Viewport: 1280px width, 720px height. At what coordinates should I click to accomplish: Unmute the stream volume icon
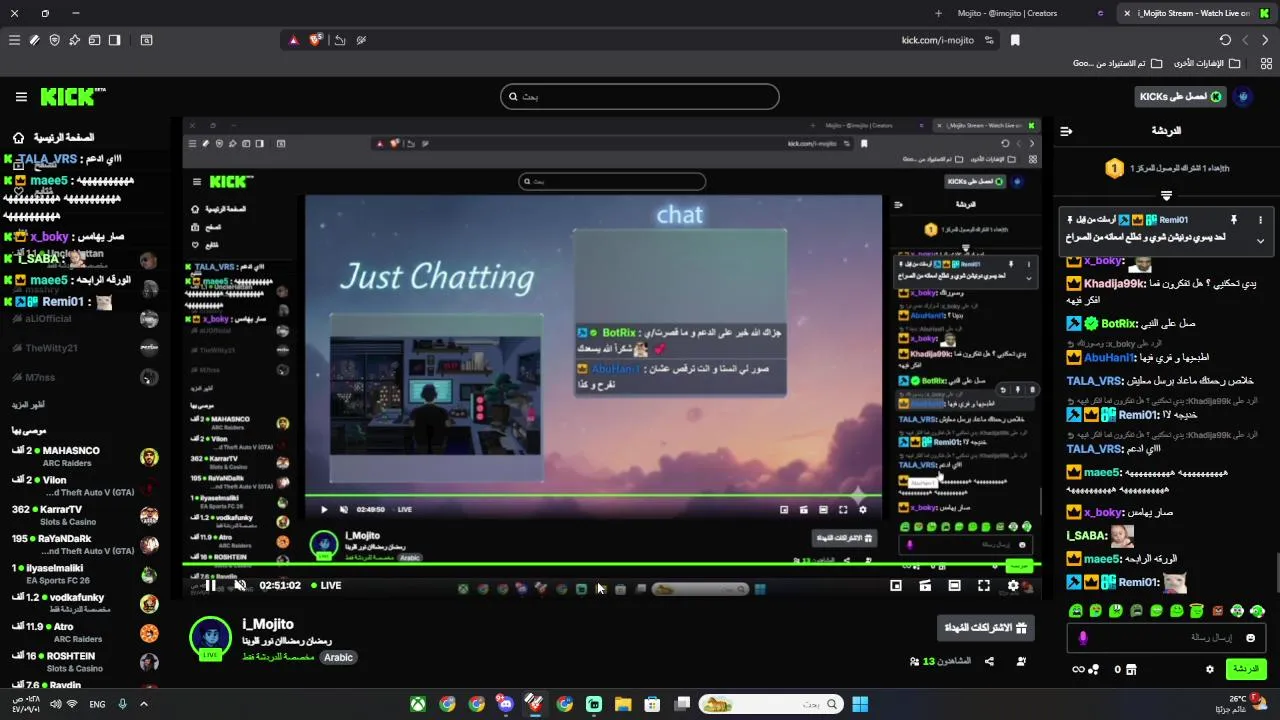point(240,586)
